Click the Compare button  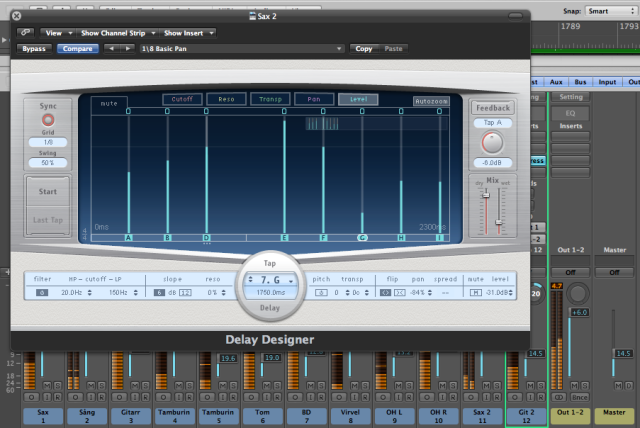78,49
